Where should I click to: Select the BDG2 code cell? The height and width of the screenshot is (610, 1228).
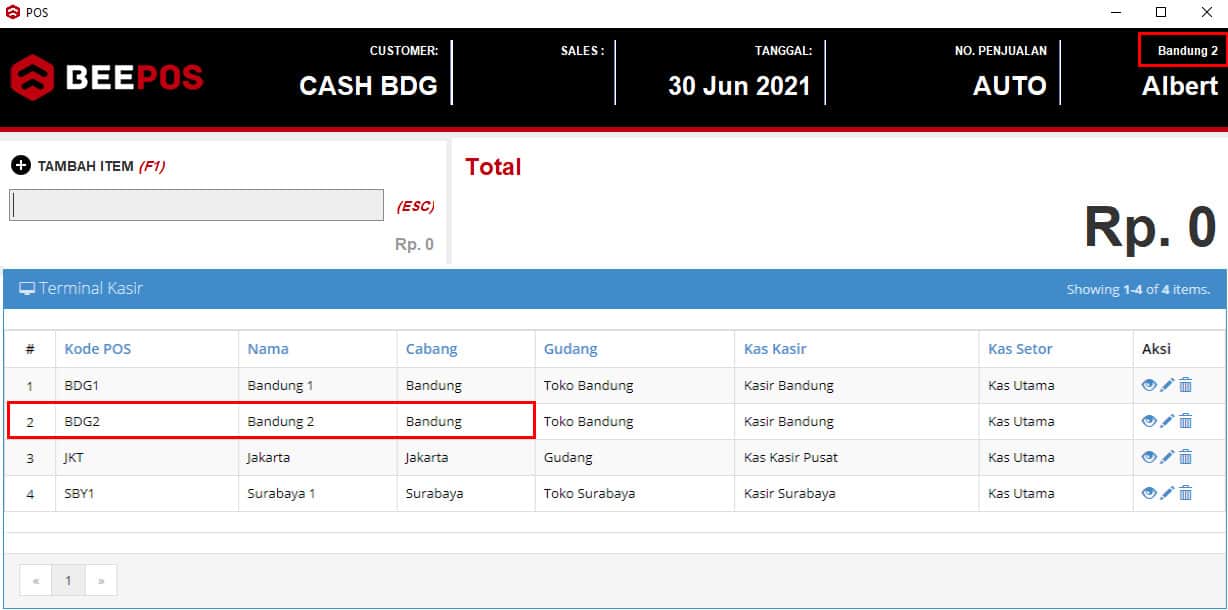click(146, 421)
